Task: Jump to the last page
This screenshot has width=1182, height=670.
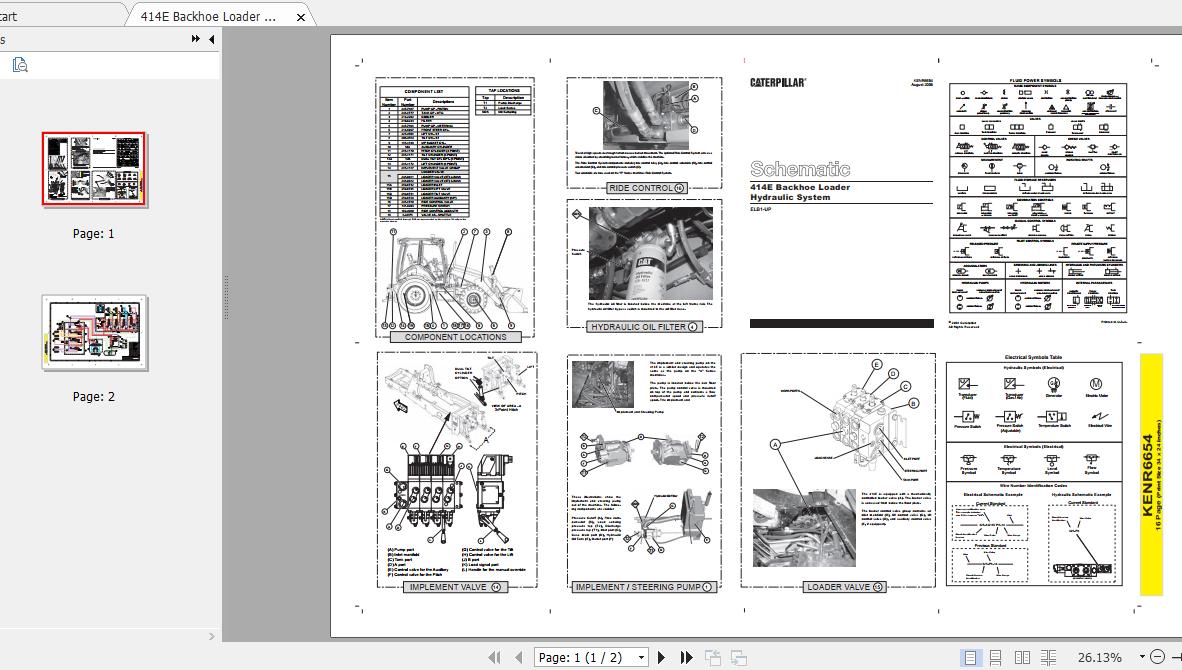Action: coord(686,657)
